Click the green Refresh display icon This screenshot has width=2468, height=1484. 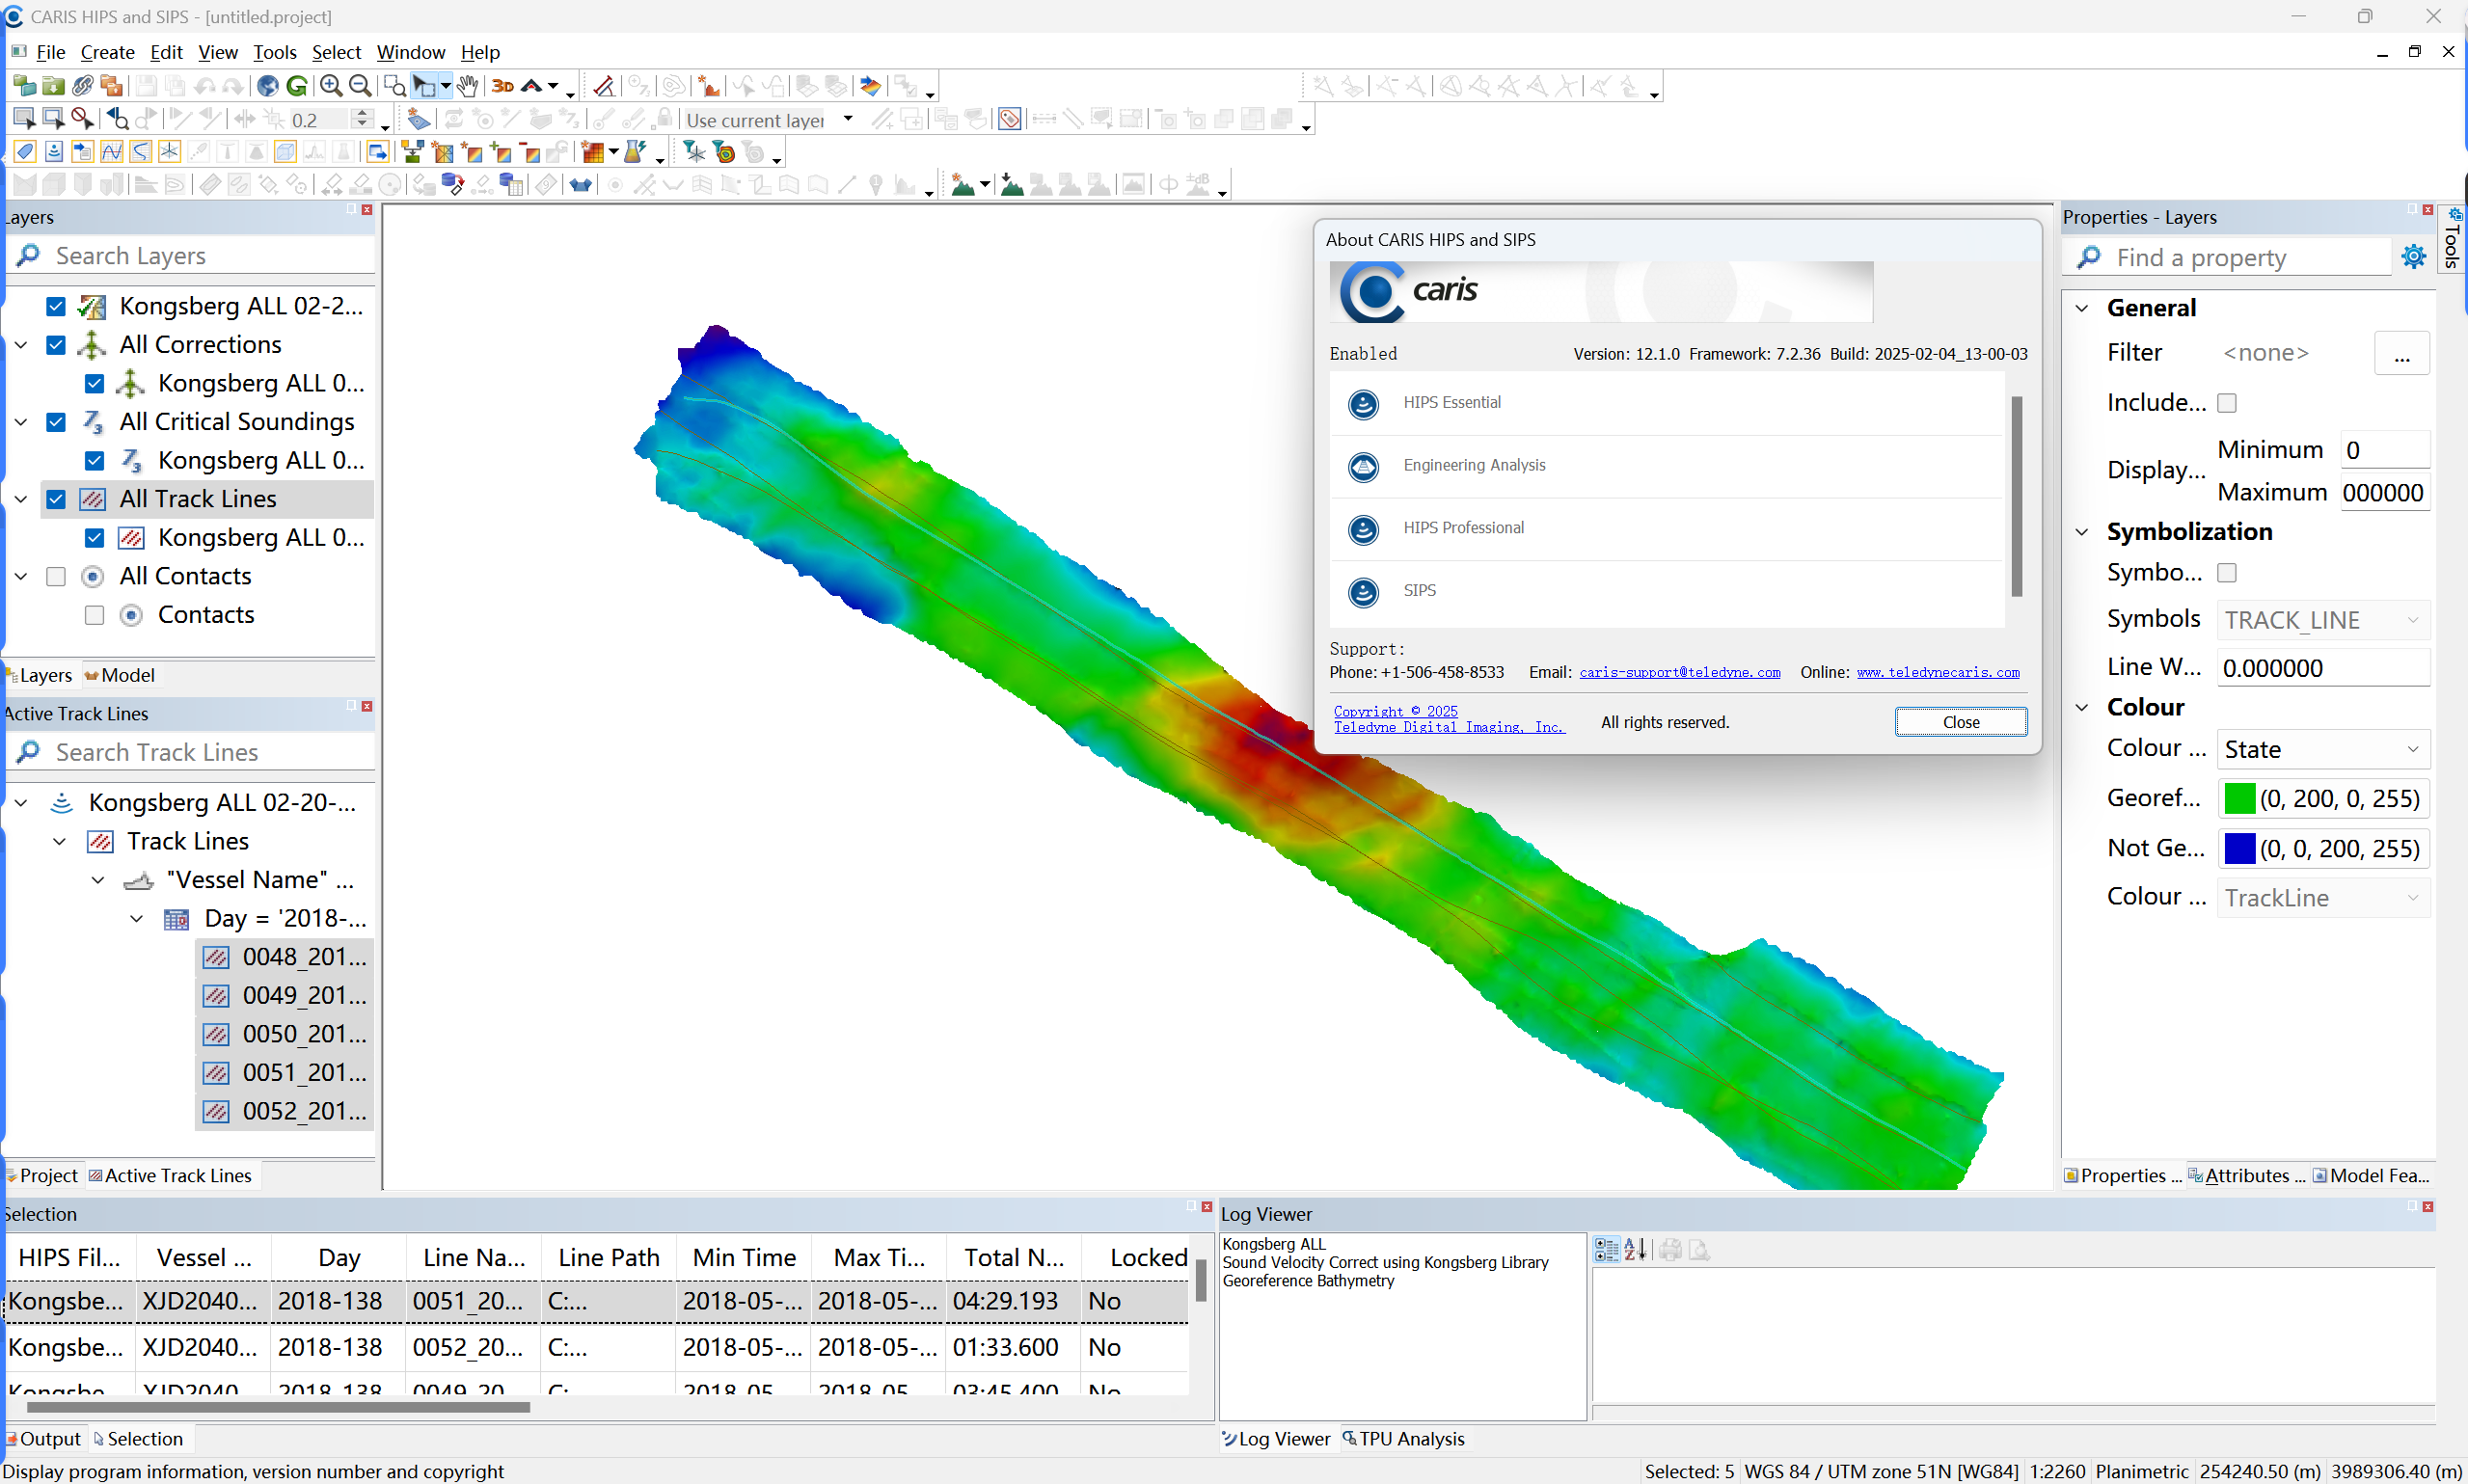297,86
